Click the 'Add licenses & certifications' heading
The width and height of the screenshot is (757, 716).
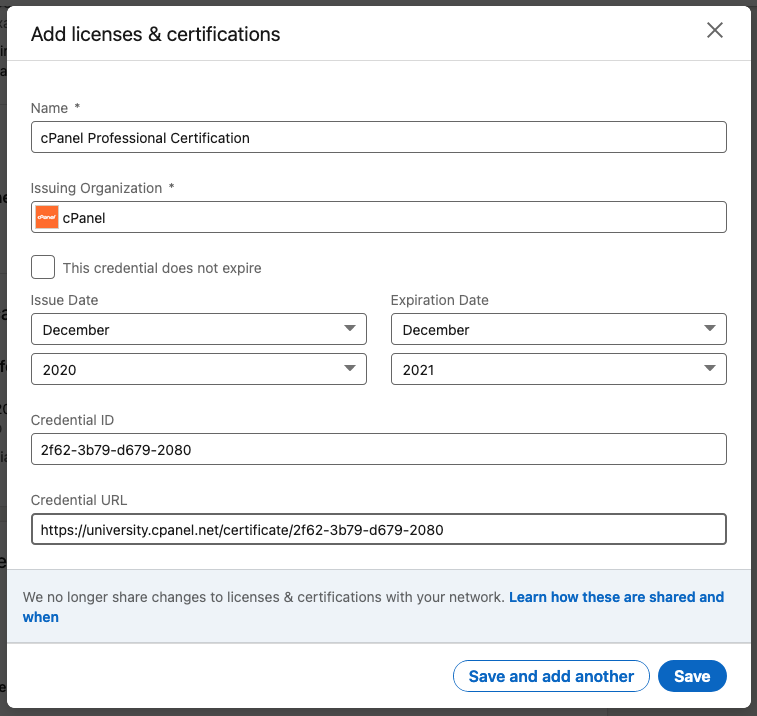(x=156, y=34)
